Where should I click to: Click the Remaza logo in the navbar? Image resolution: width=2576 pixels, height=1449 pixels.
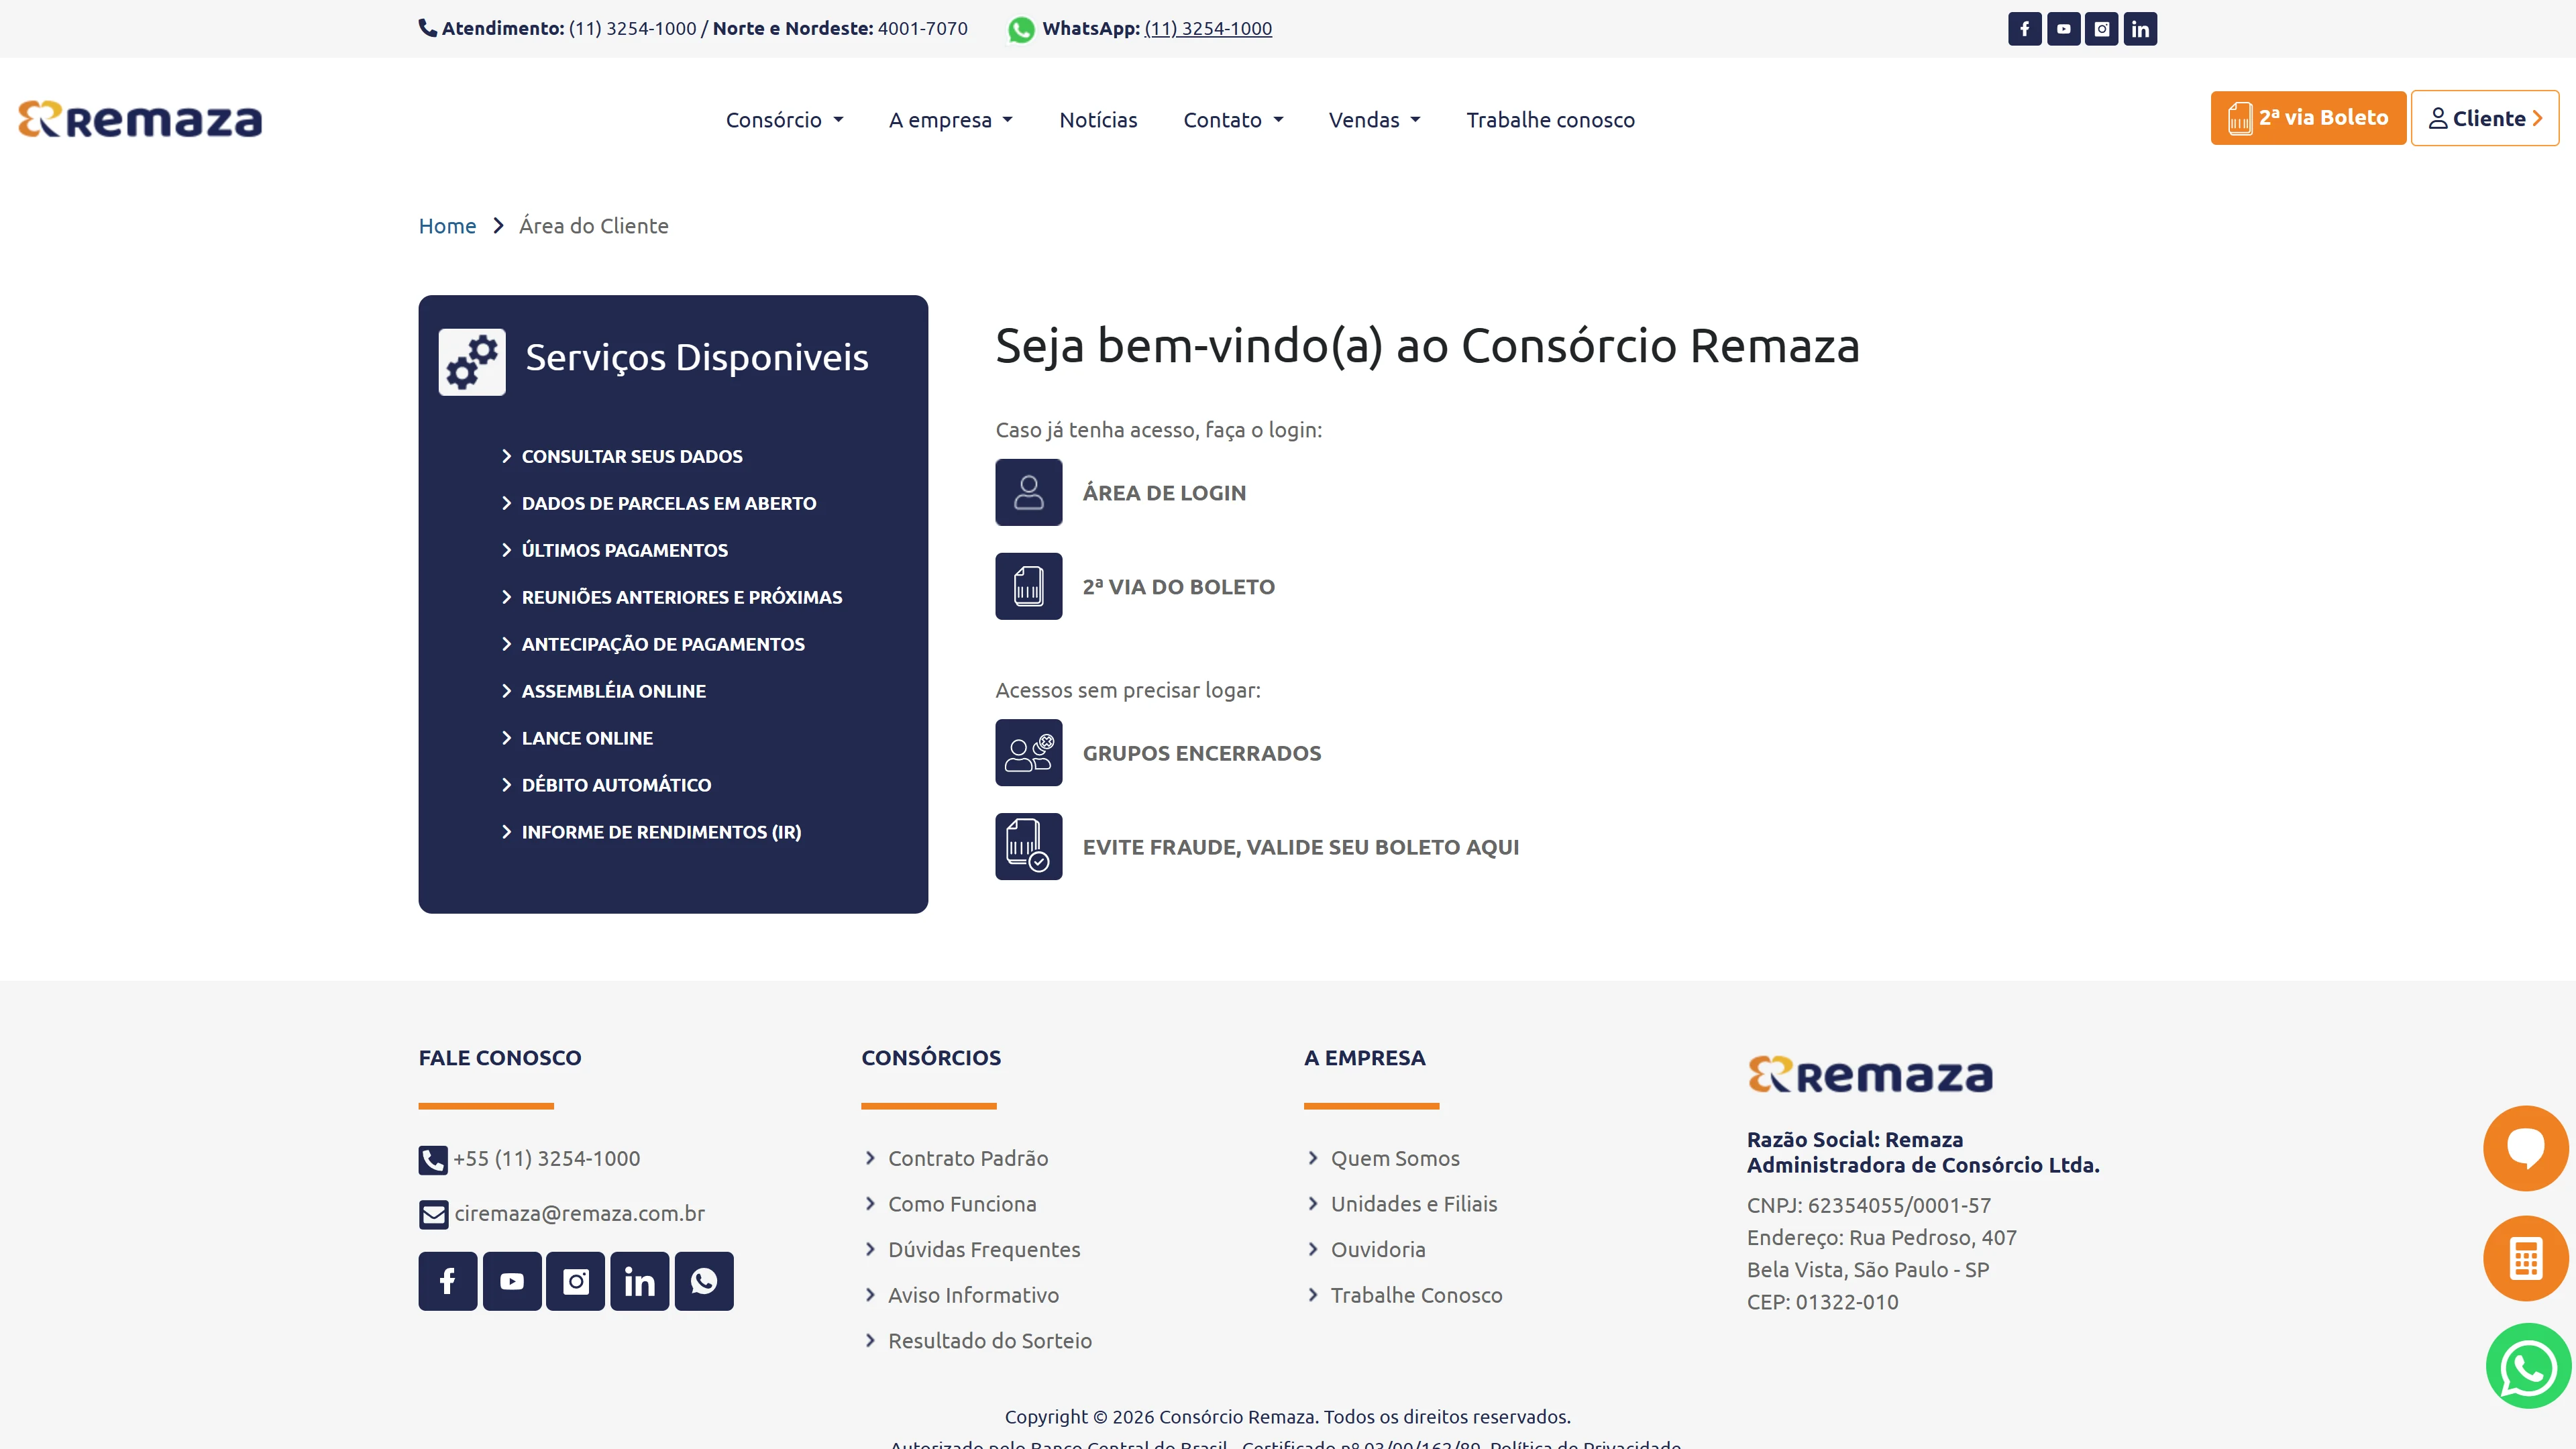(140, 119)
